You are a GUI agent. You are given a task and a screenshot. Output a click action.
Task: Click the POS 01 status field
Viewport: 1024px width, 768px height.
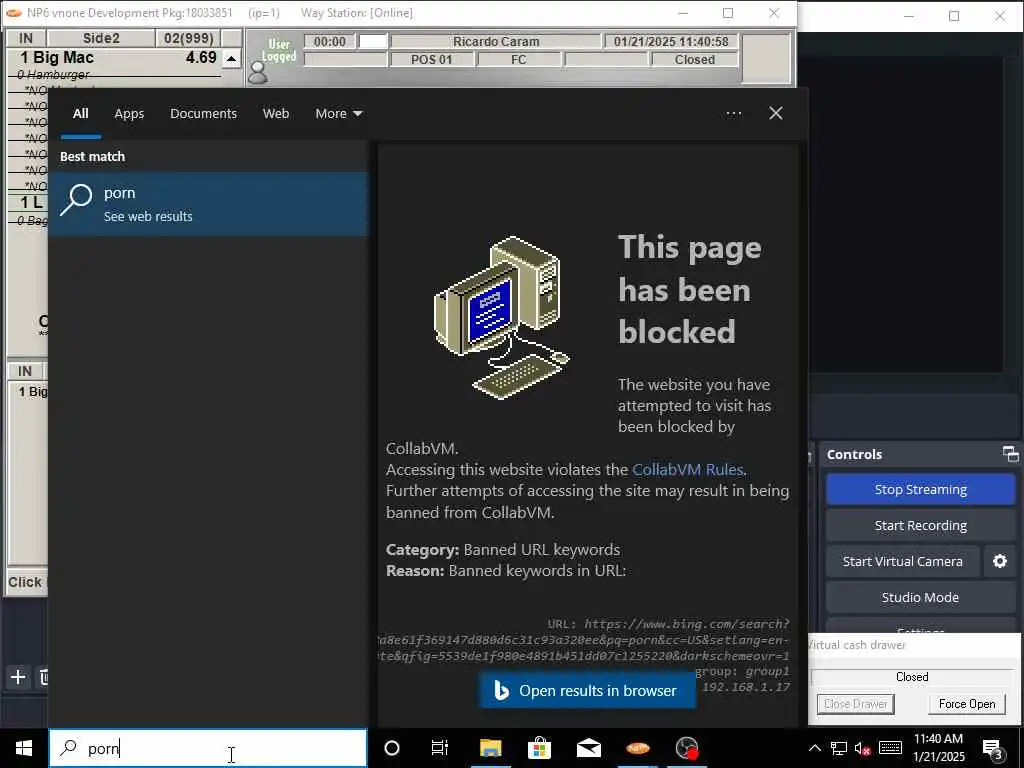pos(432,59)
